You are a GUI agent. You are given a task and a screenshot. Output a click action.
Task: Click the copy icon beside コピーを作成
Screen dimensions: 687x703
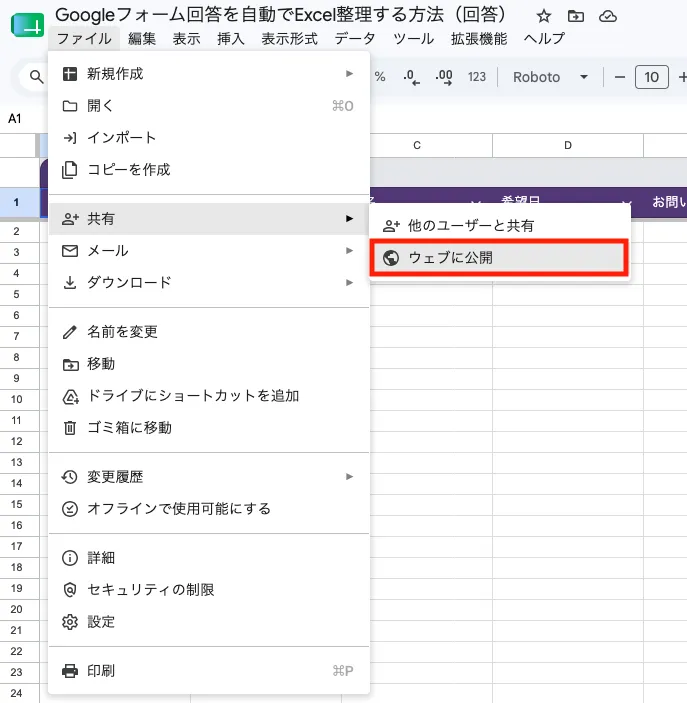[x=70, y=169]
